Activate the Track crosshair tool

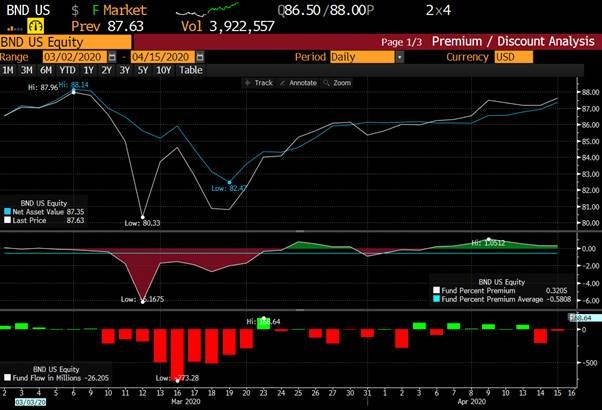pyautogui.click(x=259, y=83)
